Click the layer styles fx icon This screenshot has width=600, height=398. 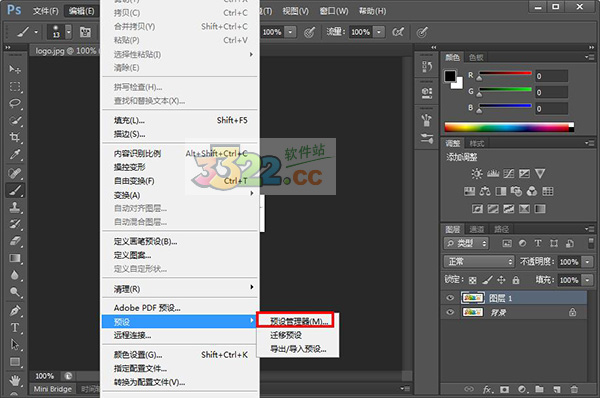click(x=488, y=389)
